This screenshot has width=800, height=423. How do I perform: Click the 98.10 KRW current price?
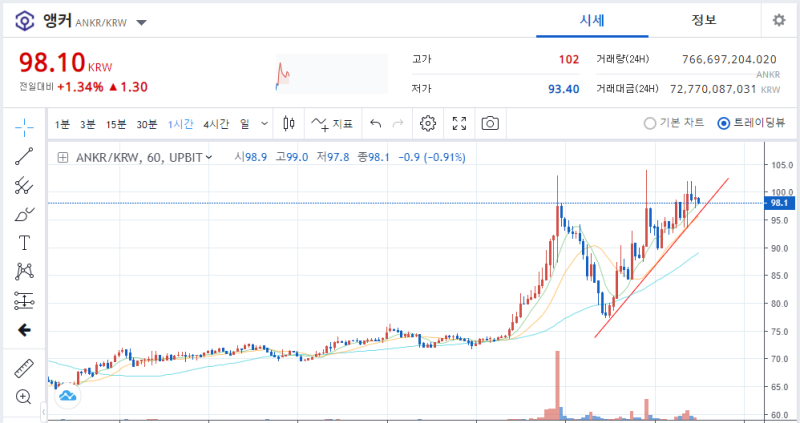click(65, 63)
